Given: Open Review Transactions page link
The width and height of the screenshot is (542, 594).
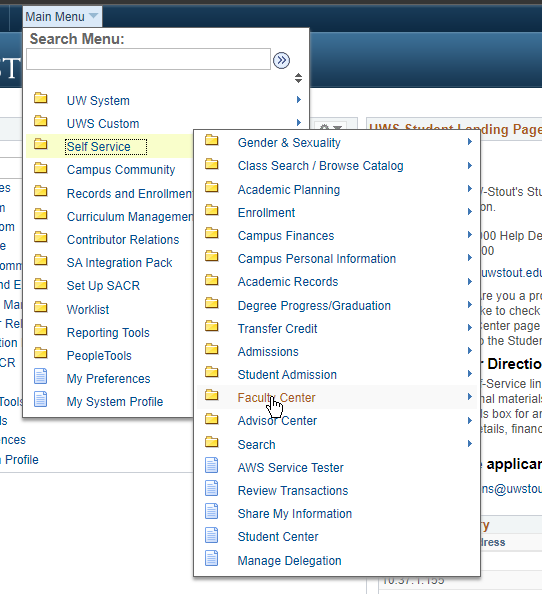Looking at the screenshot, I should (293, 491).
